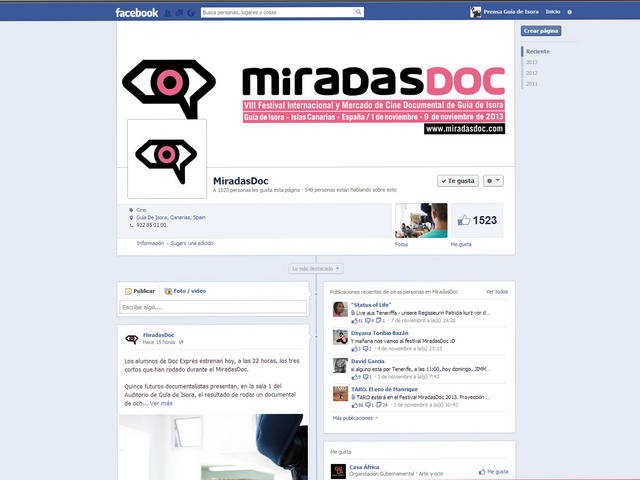The image size is (640, 480).
Task: Switch to Foto / vídeo tab
Action: [185, 290]
